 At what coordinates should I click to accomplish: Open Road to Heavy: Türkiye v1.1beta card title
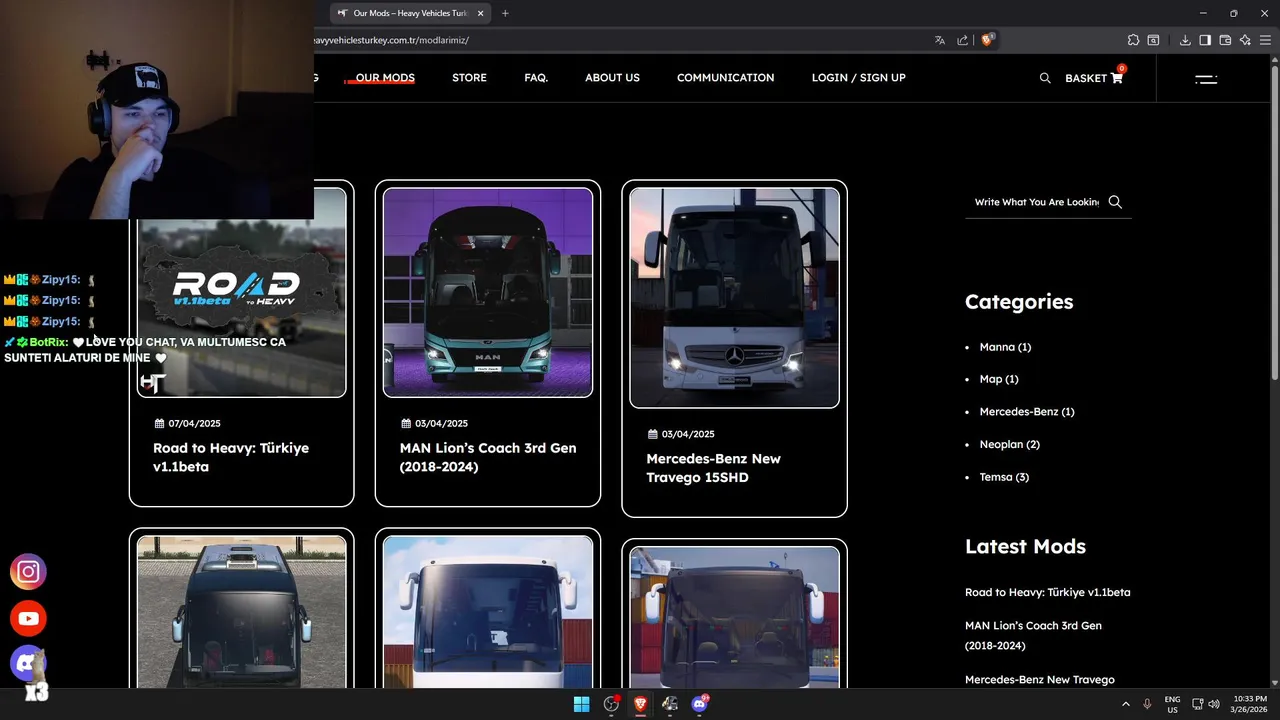pos(231,457)
